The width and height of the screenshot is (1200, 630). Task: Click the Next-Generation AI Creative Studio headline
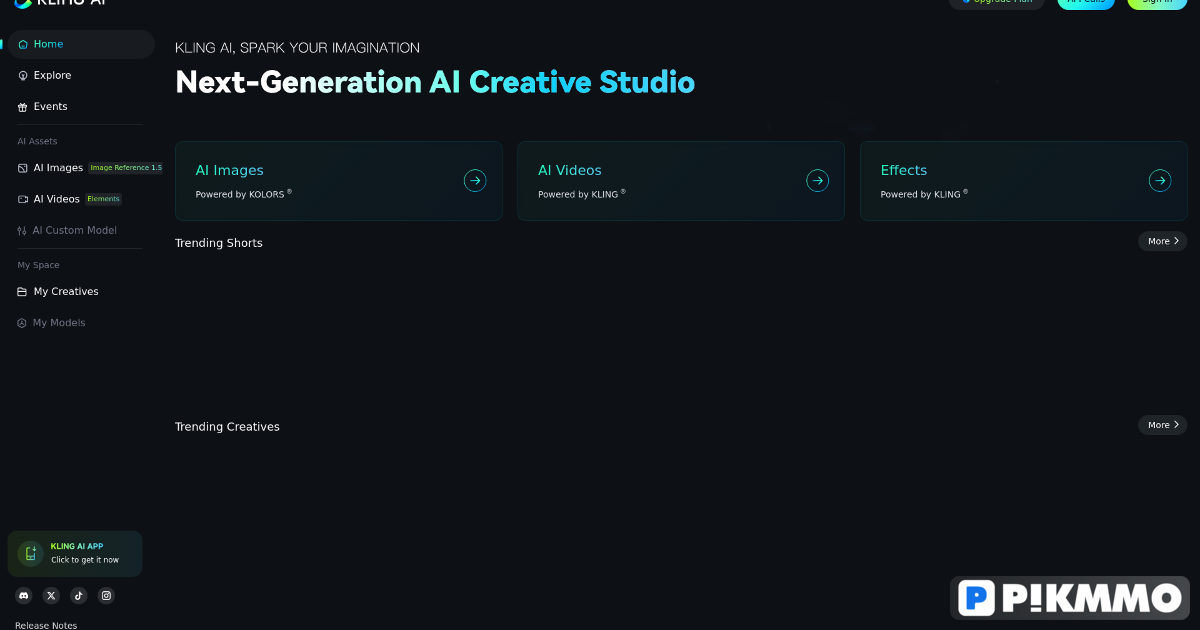pos(435,82)
